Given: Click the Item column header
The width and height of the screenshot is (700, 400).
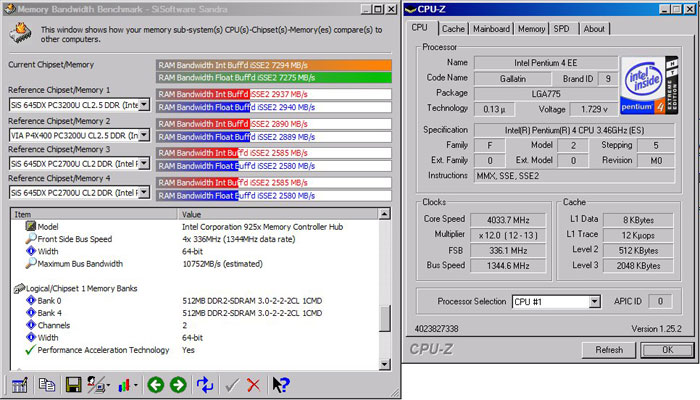Looking at the screenshot, I should [94, 214].
